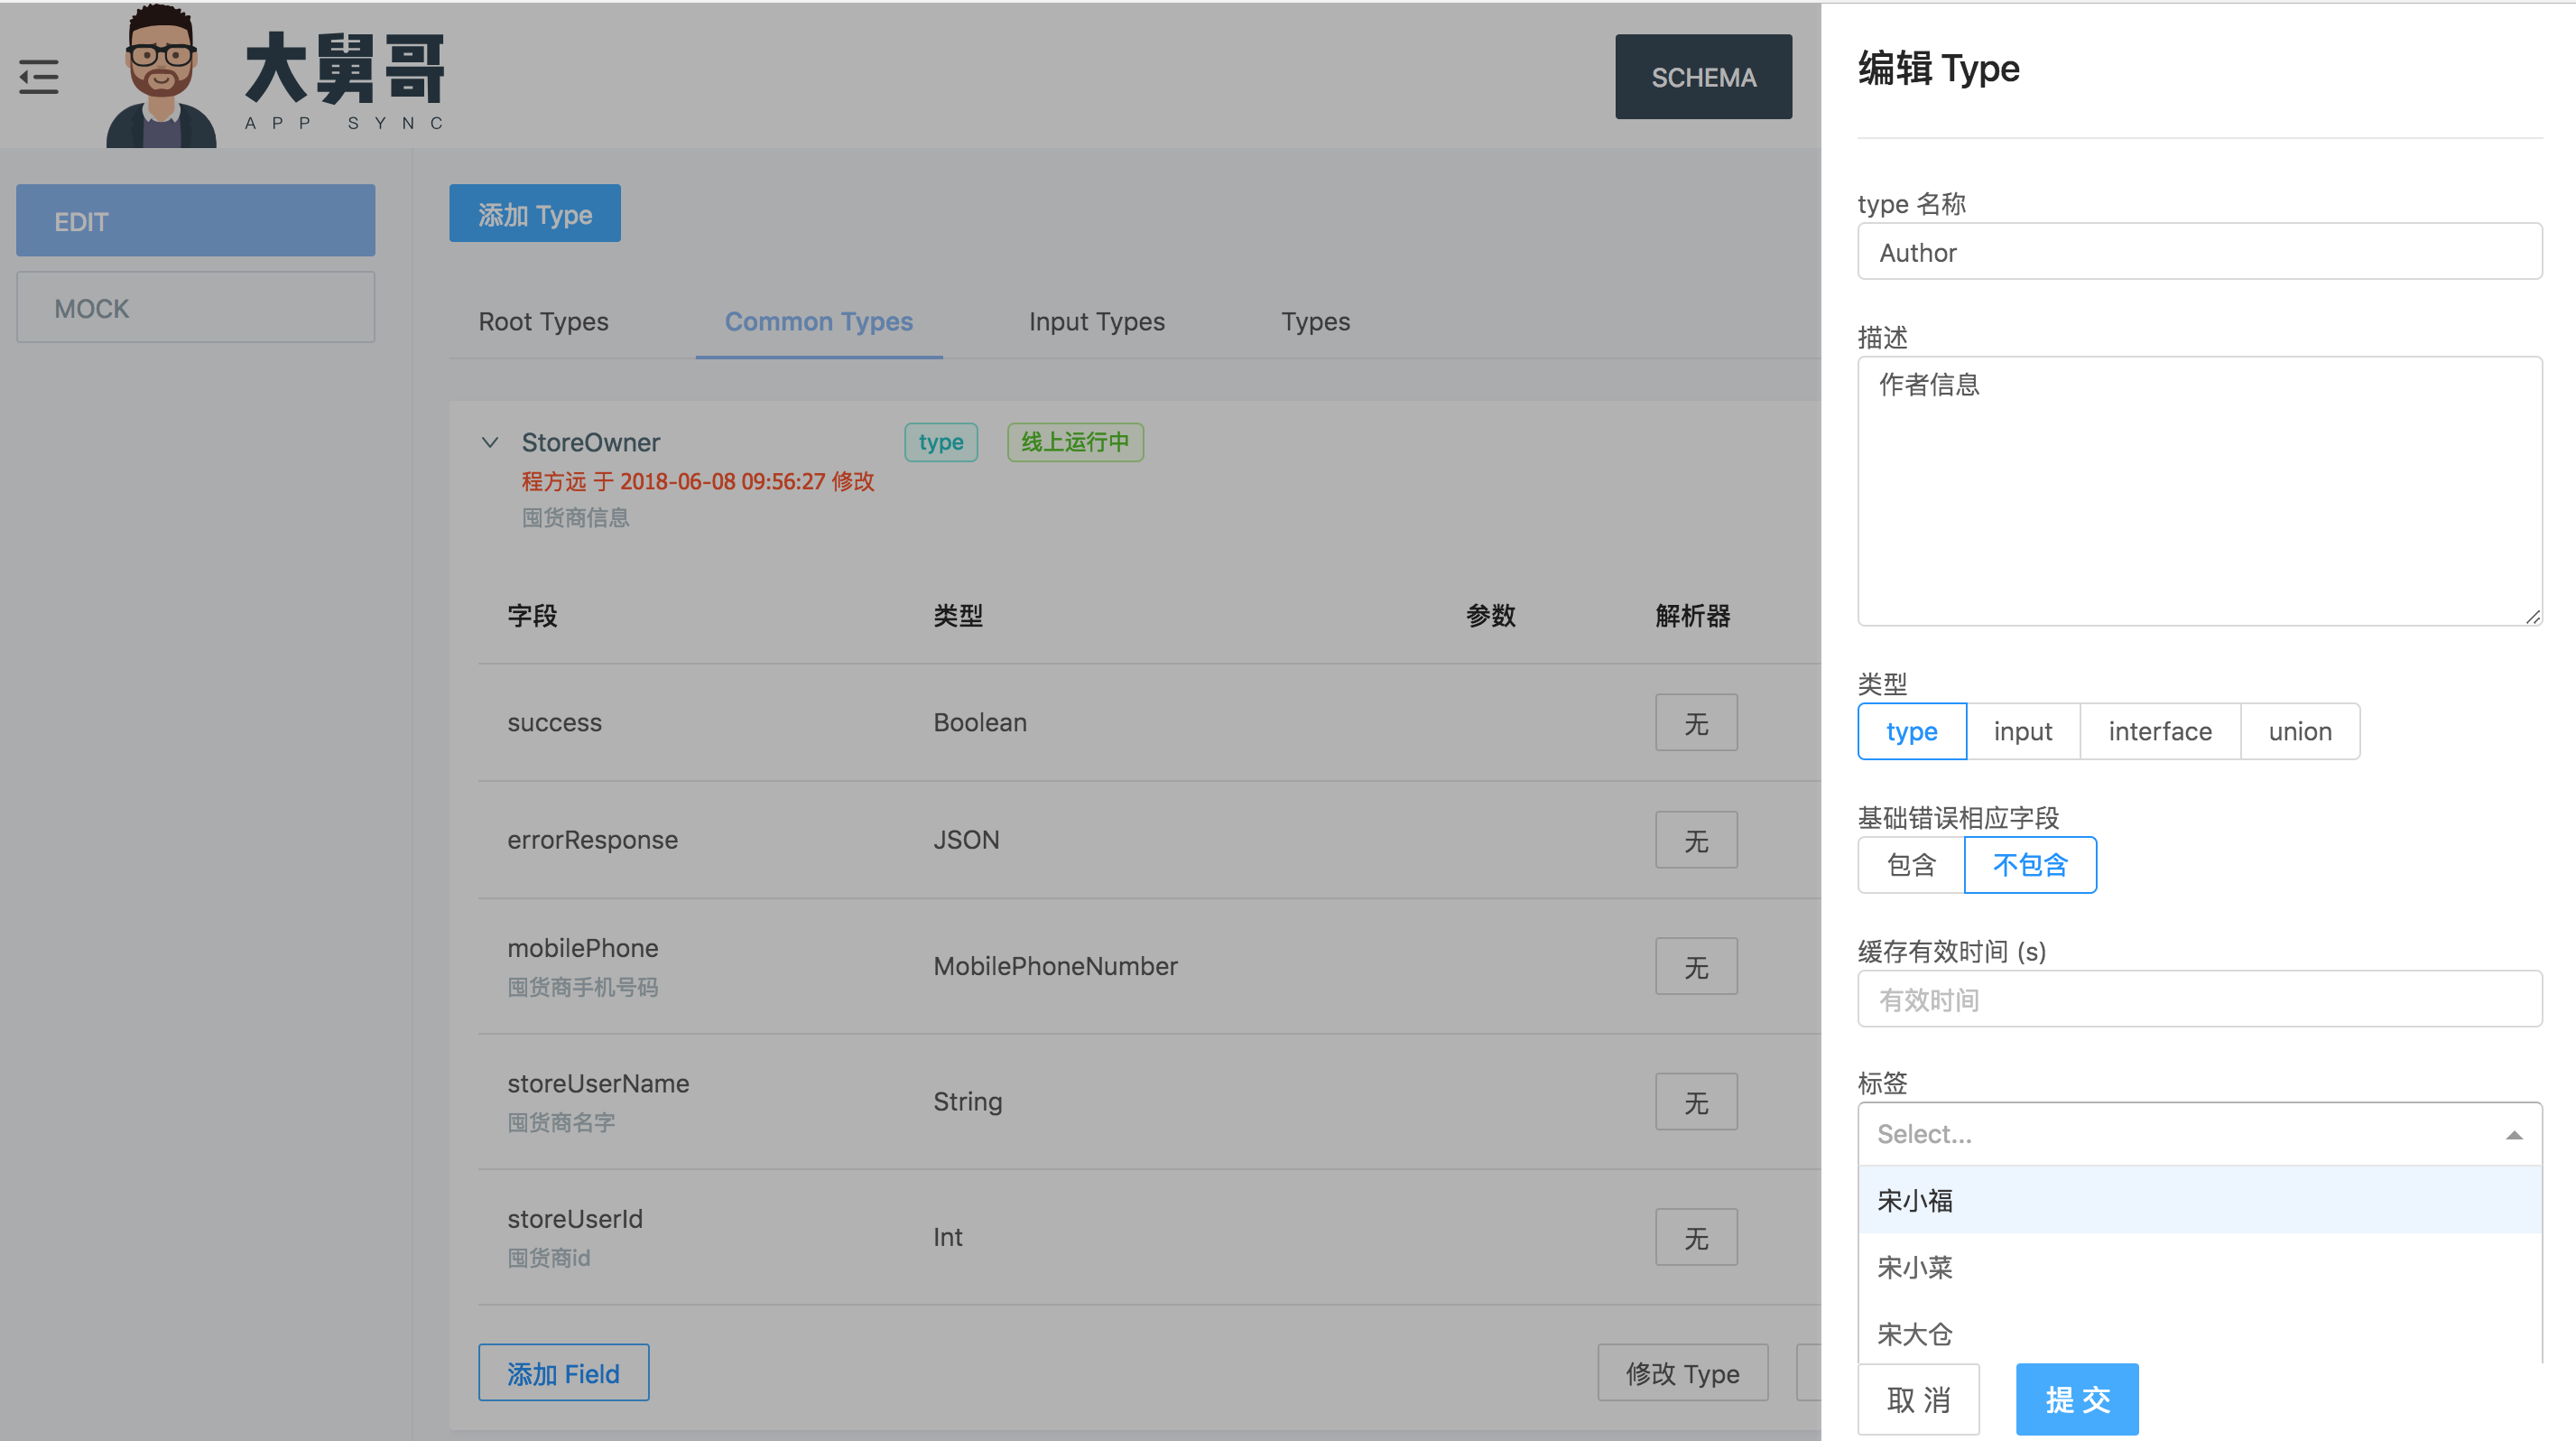Focus the type 名称 Author input field
Image resolution: width=2576 pixels, height=1441 pixels.
point(2199,252)
